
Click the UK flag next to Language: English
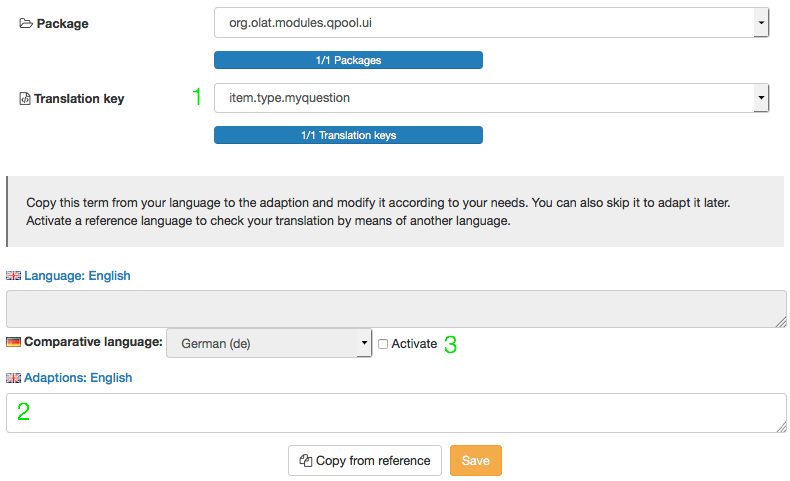tap(13, 275)
